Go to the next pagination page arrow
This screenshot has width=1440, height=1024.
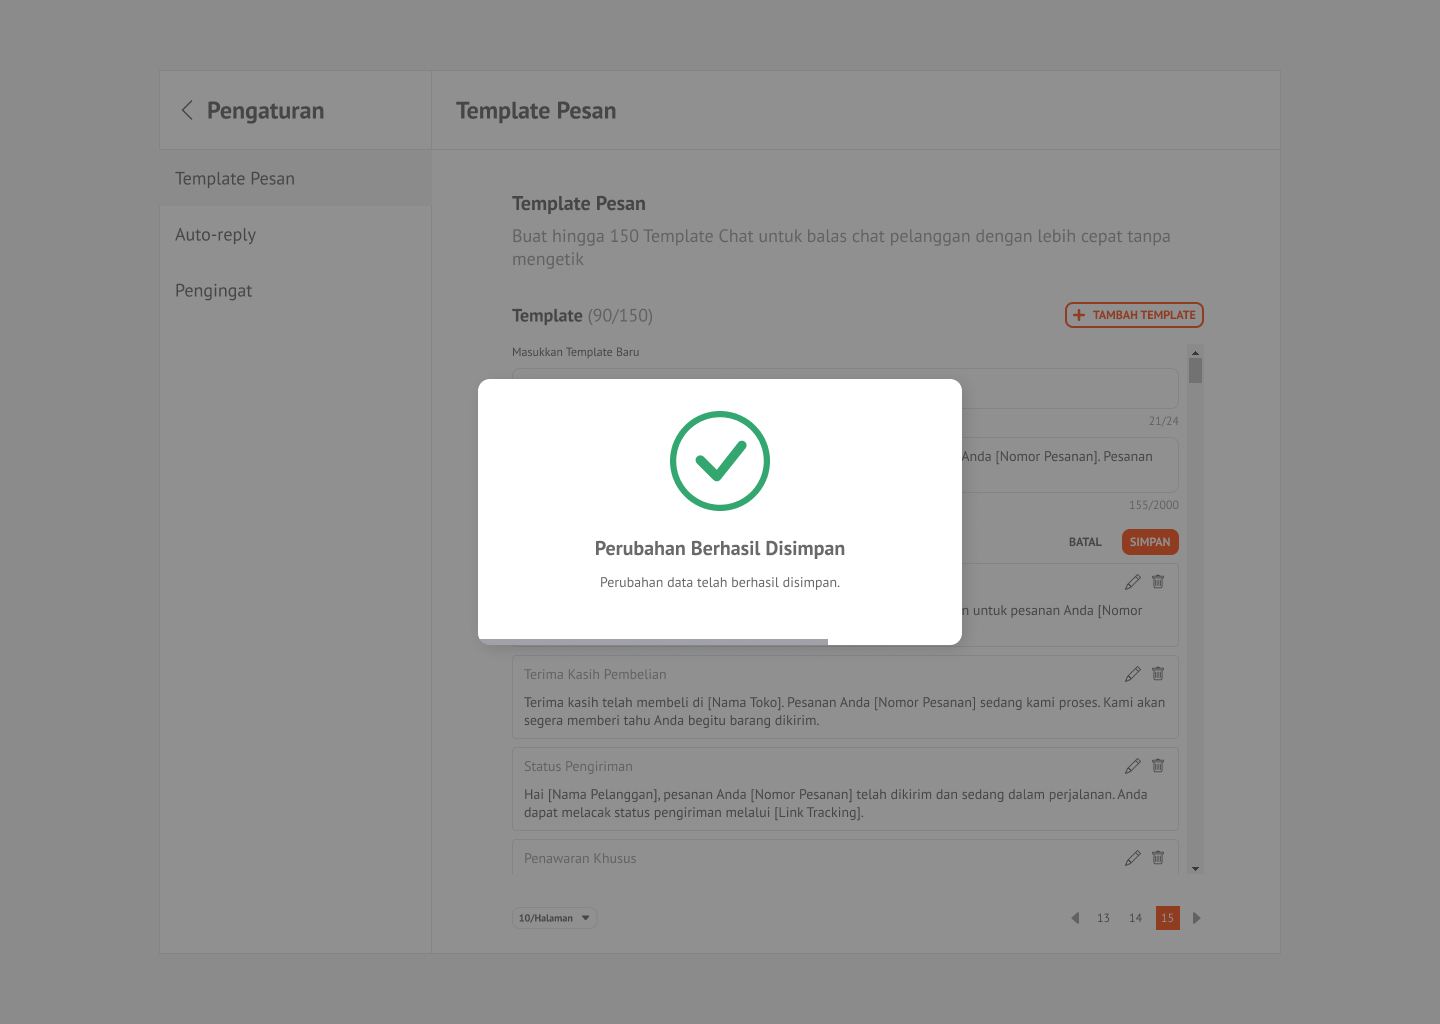tap(1196, 918)
